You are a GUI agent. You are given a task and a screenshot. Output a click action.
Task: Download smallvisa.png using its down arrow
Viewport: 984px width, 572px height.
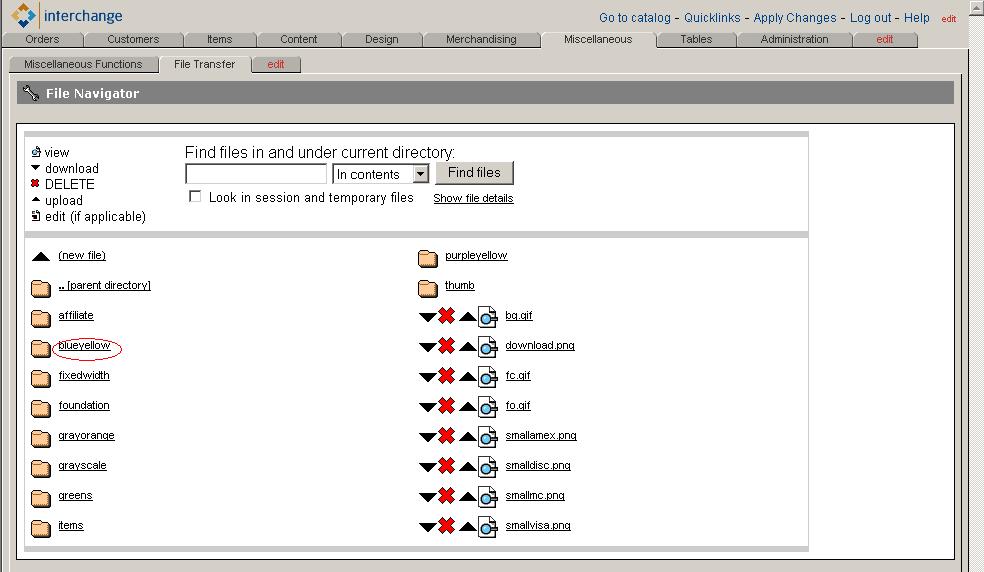(427, 528)
